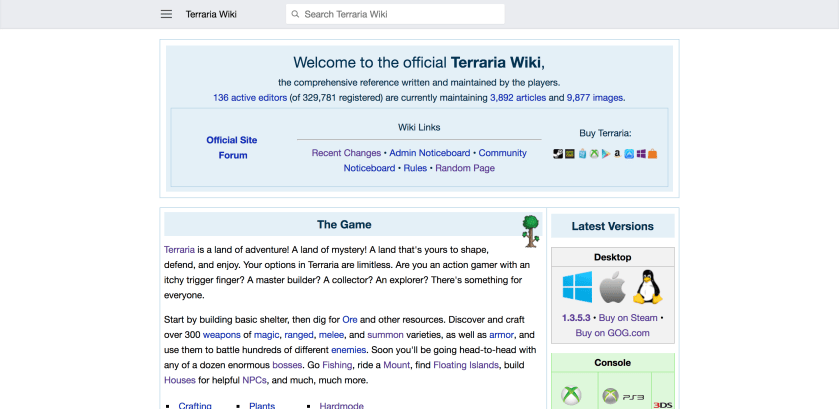This screenshot has height=409, width=839.
Task: Open the blue Apple App Store icon
Action: 629,154
